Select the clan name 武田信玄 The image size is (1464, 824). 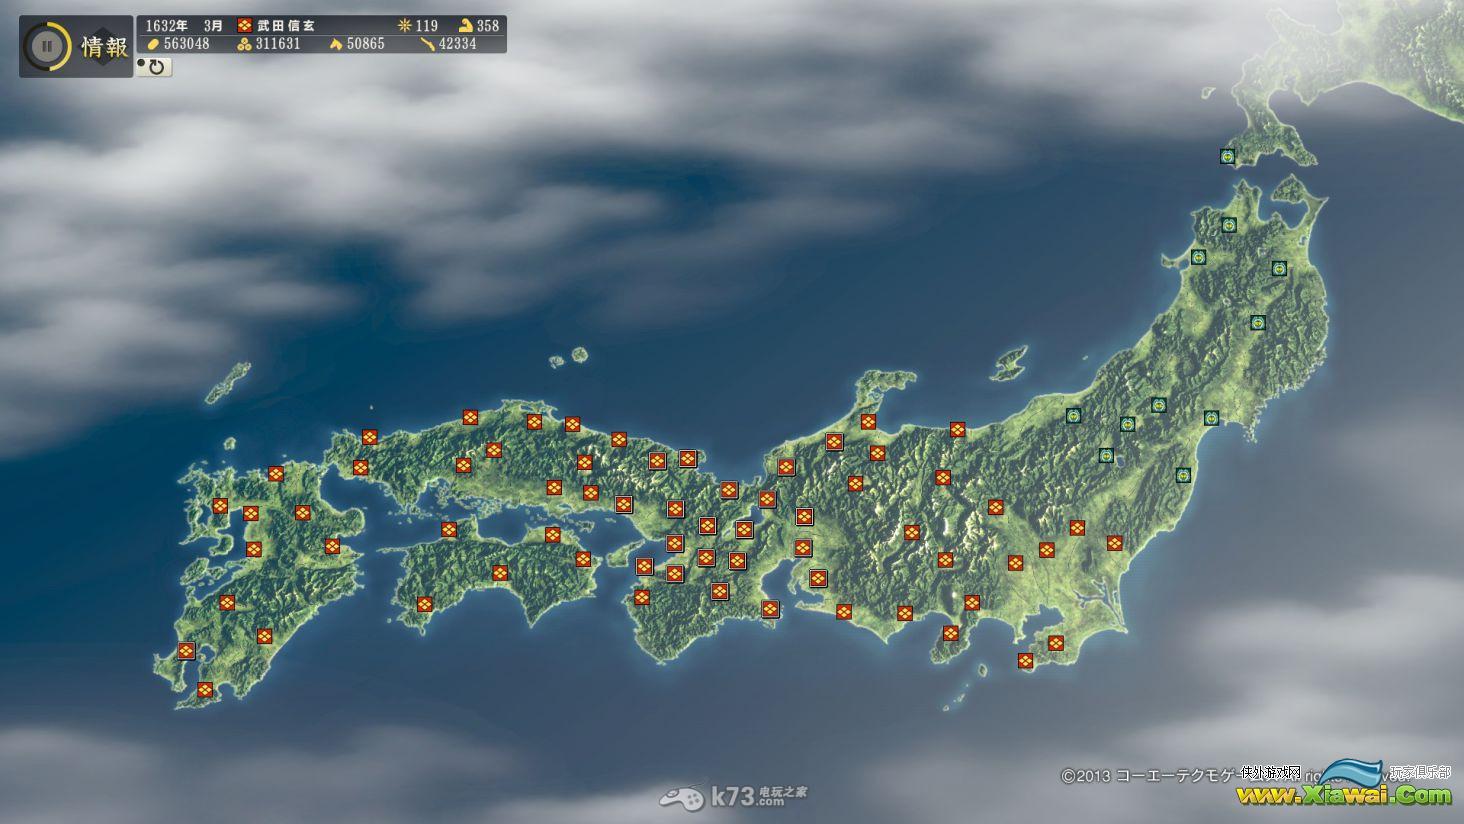[x=285, y=25]
